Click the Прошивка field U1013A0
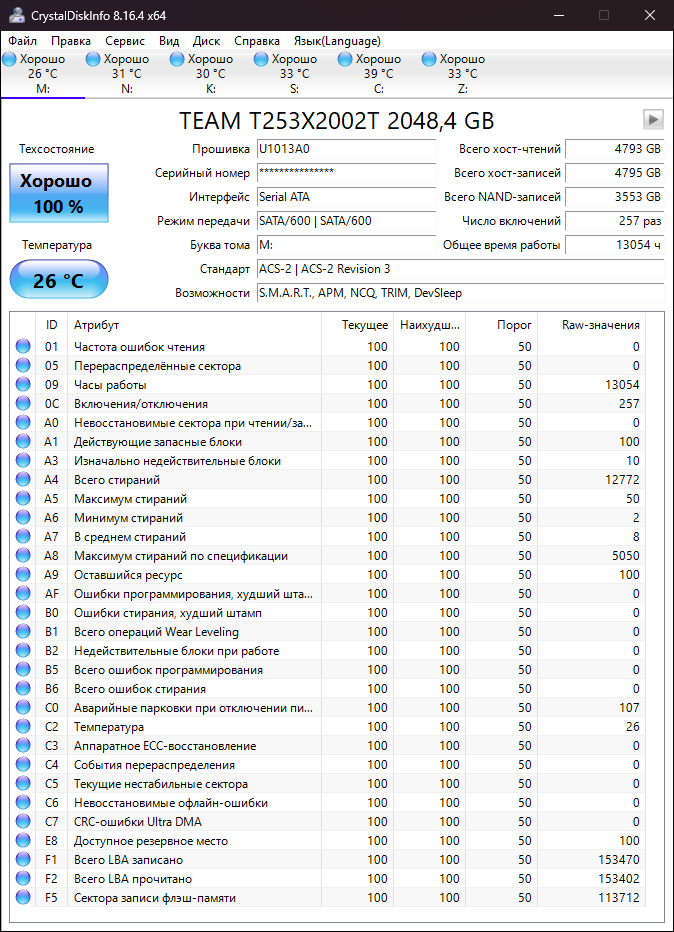 coord(347,149)
